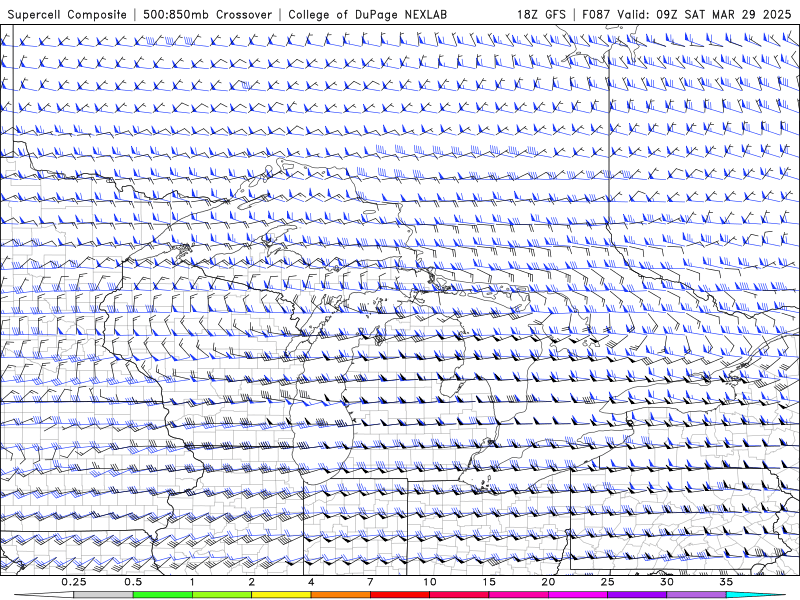This screenshot has height=600, width=800.
Task: Click the cyan above-35 colorbar arrow
Action: click(756, 595)
